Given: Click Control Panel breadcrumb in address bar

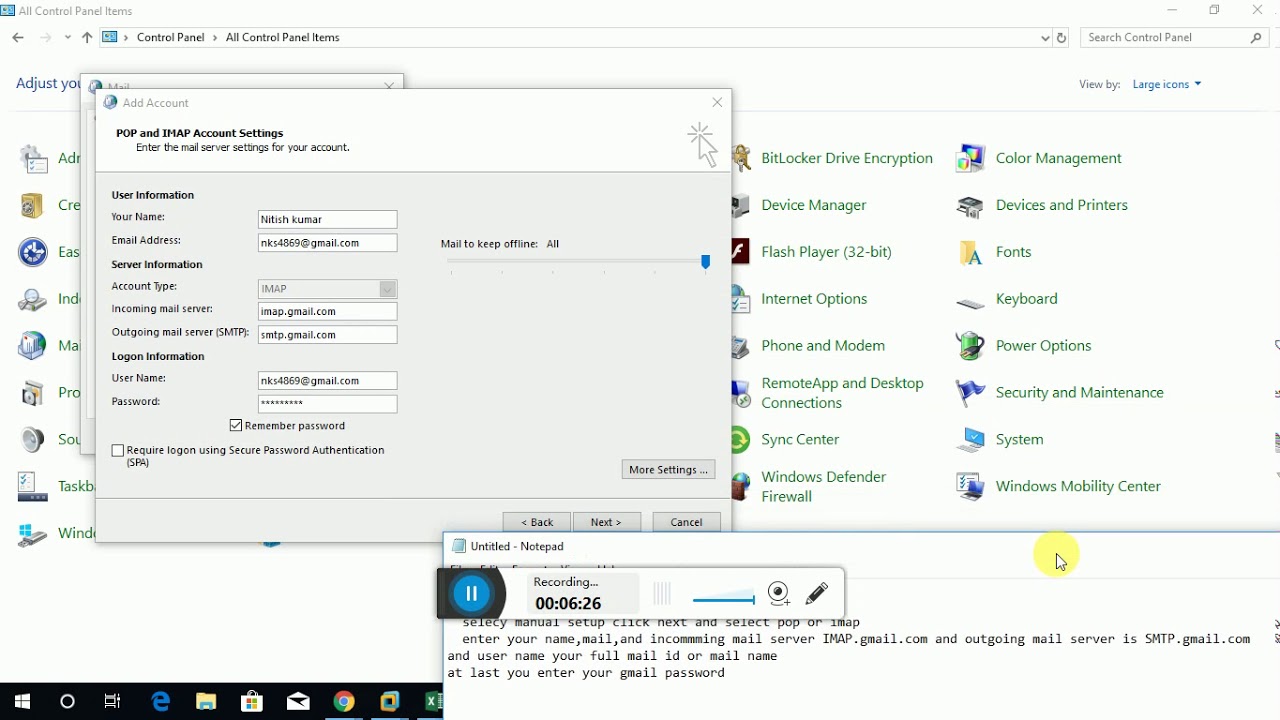Looking at the screenshot, I should [x=170, y=38].
